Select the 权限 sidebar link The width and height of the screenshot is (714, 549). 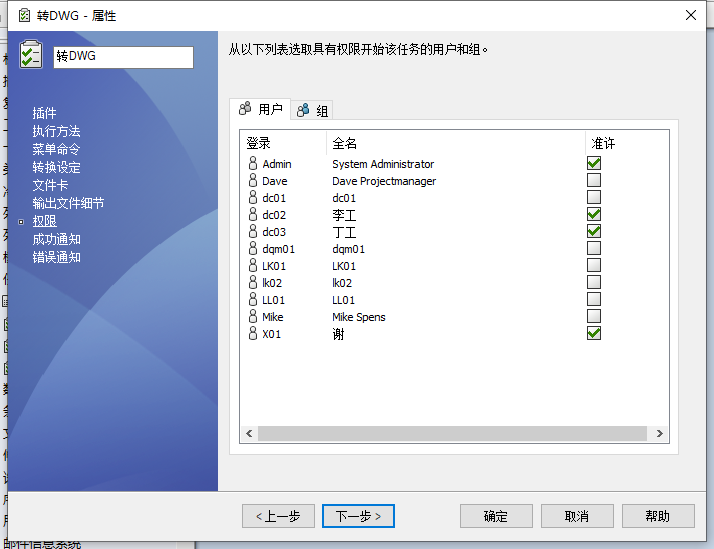[44, 221]
